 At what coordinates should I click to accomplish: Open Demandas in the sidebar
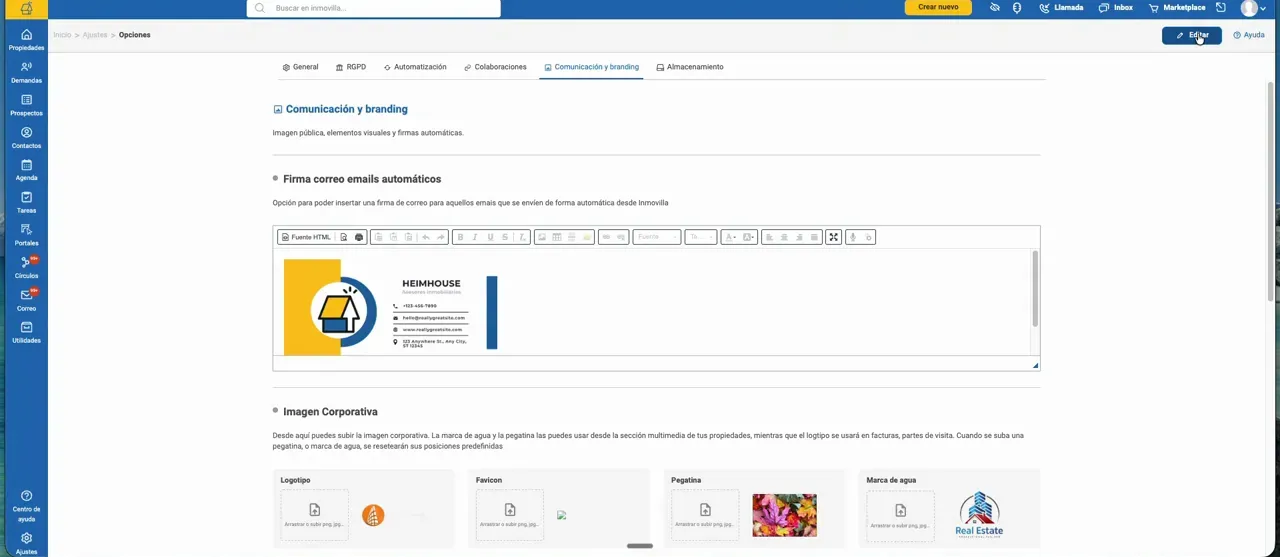(26, 72)
